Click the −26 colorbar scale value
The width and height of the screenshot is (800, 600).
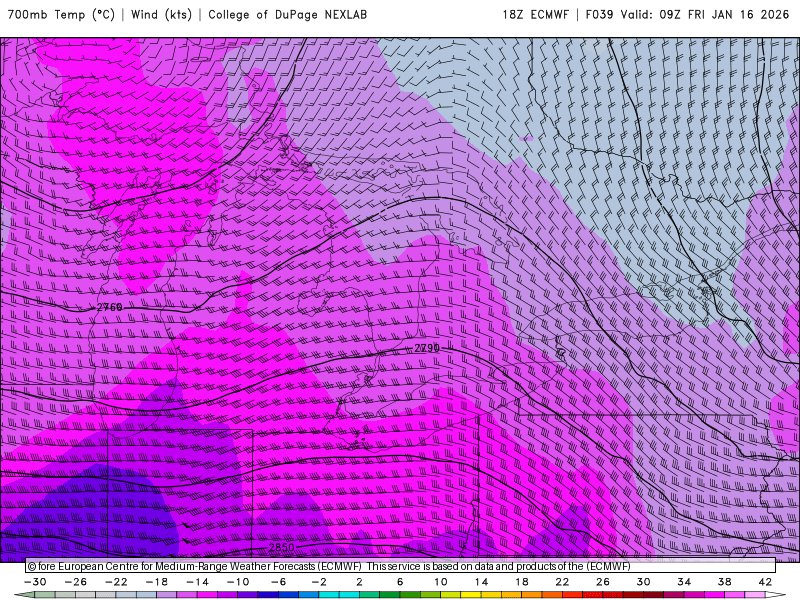click(76, 582)
